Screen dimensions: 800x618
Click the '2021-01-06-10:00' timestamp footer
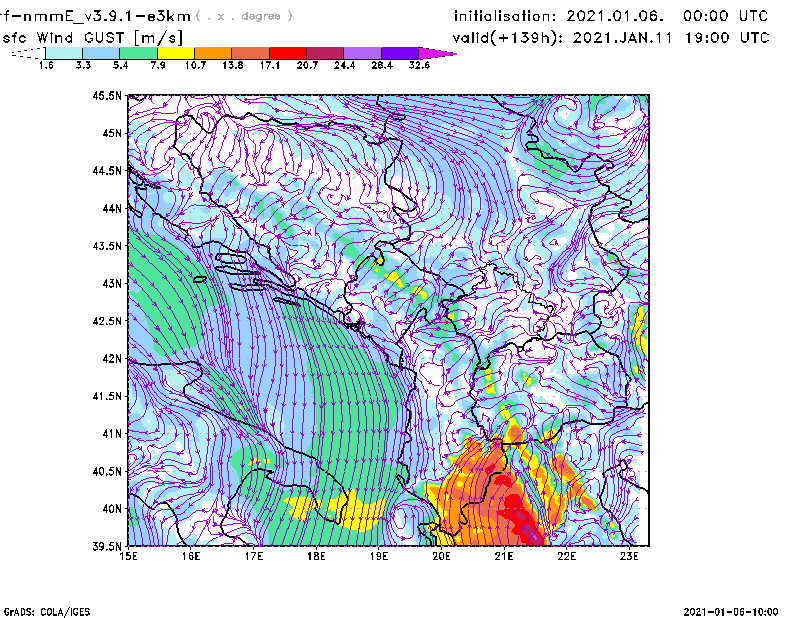pyautogui.click(x=731, y=612)
